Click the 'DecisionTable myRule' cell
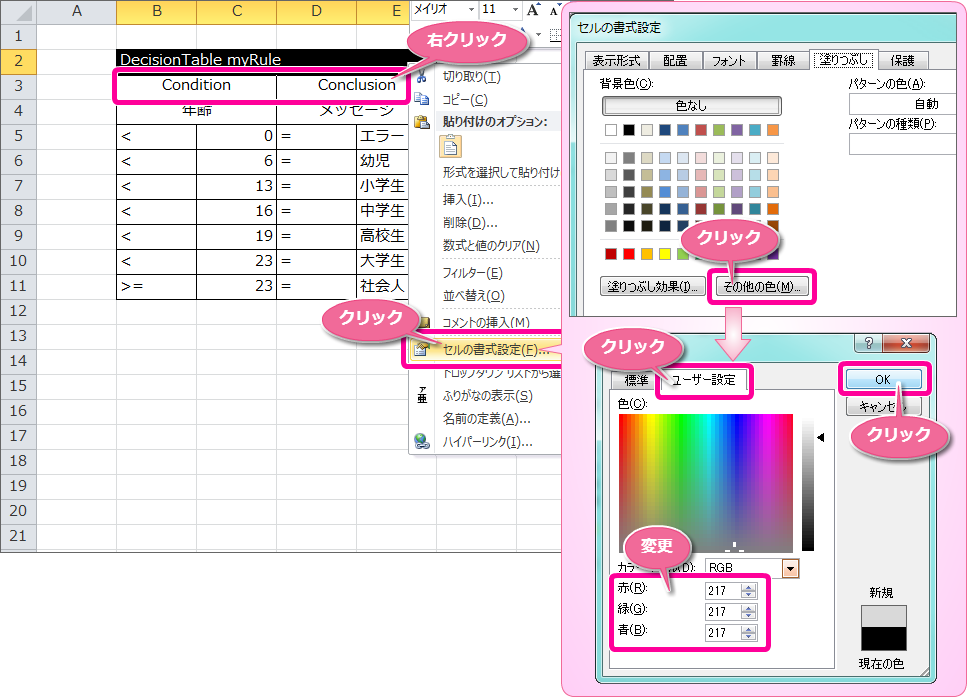This screenshot has height=697, width=967. pos(262,59)
